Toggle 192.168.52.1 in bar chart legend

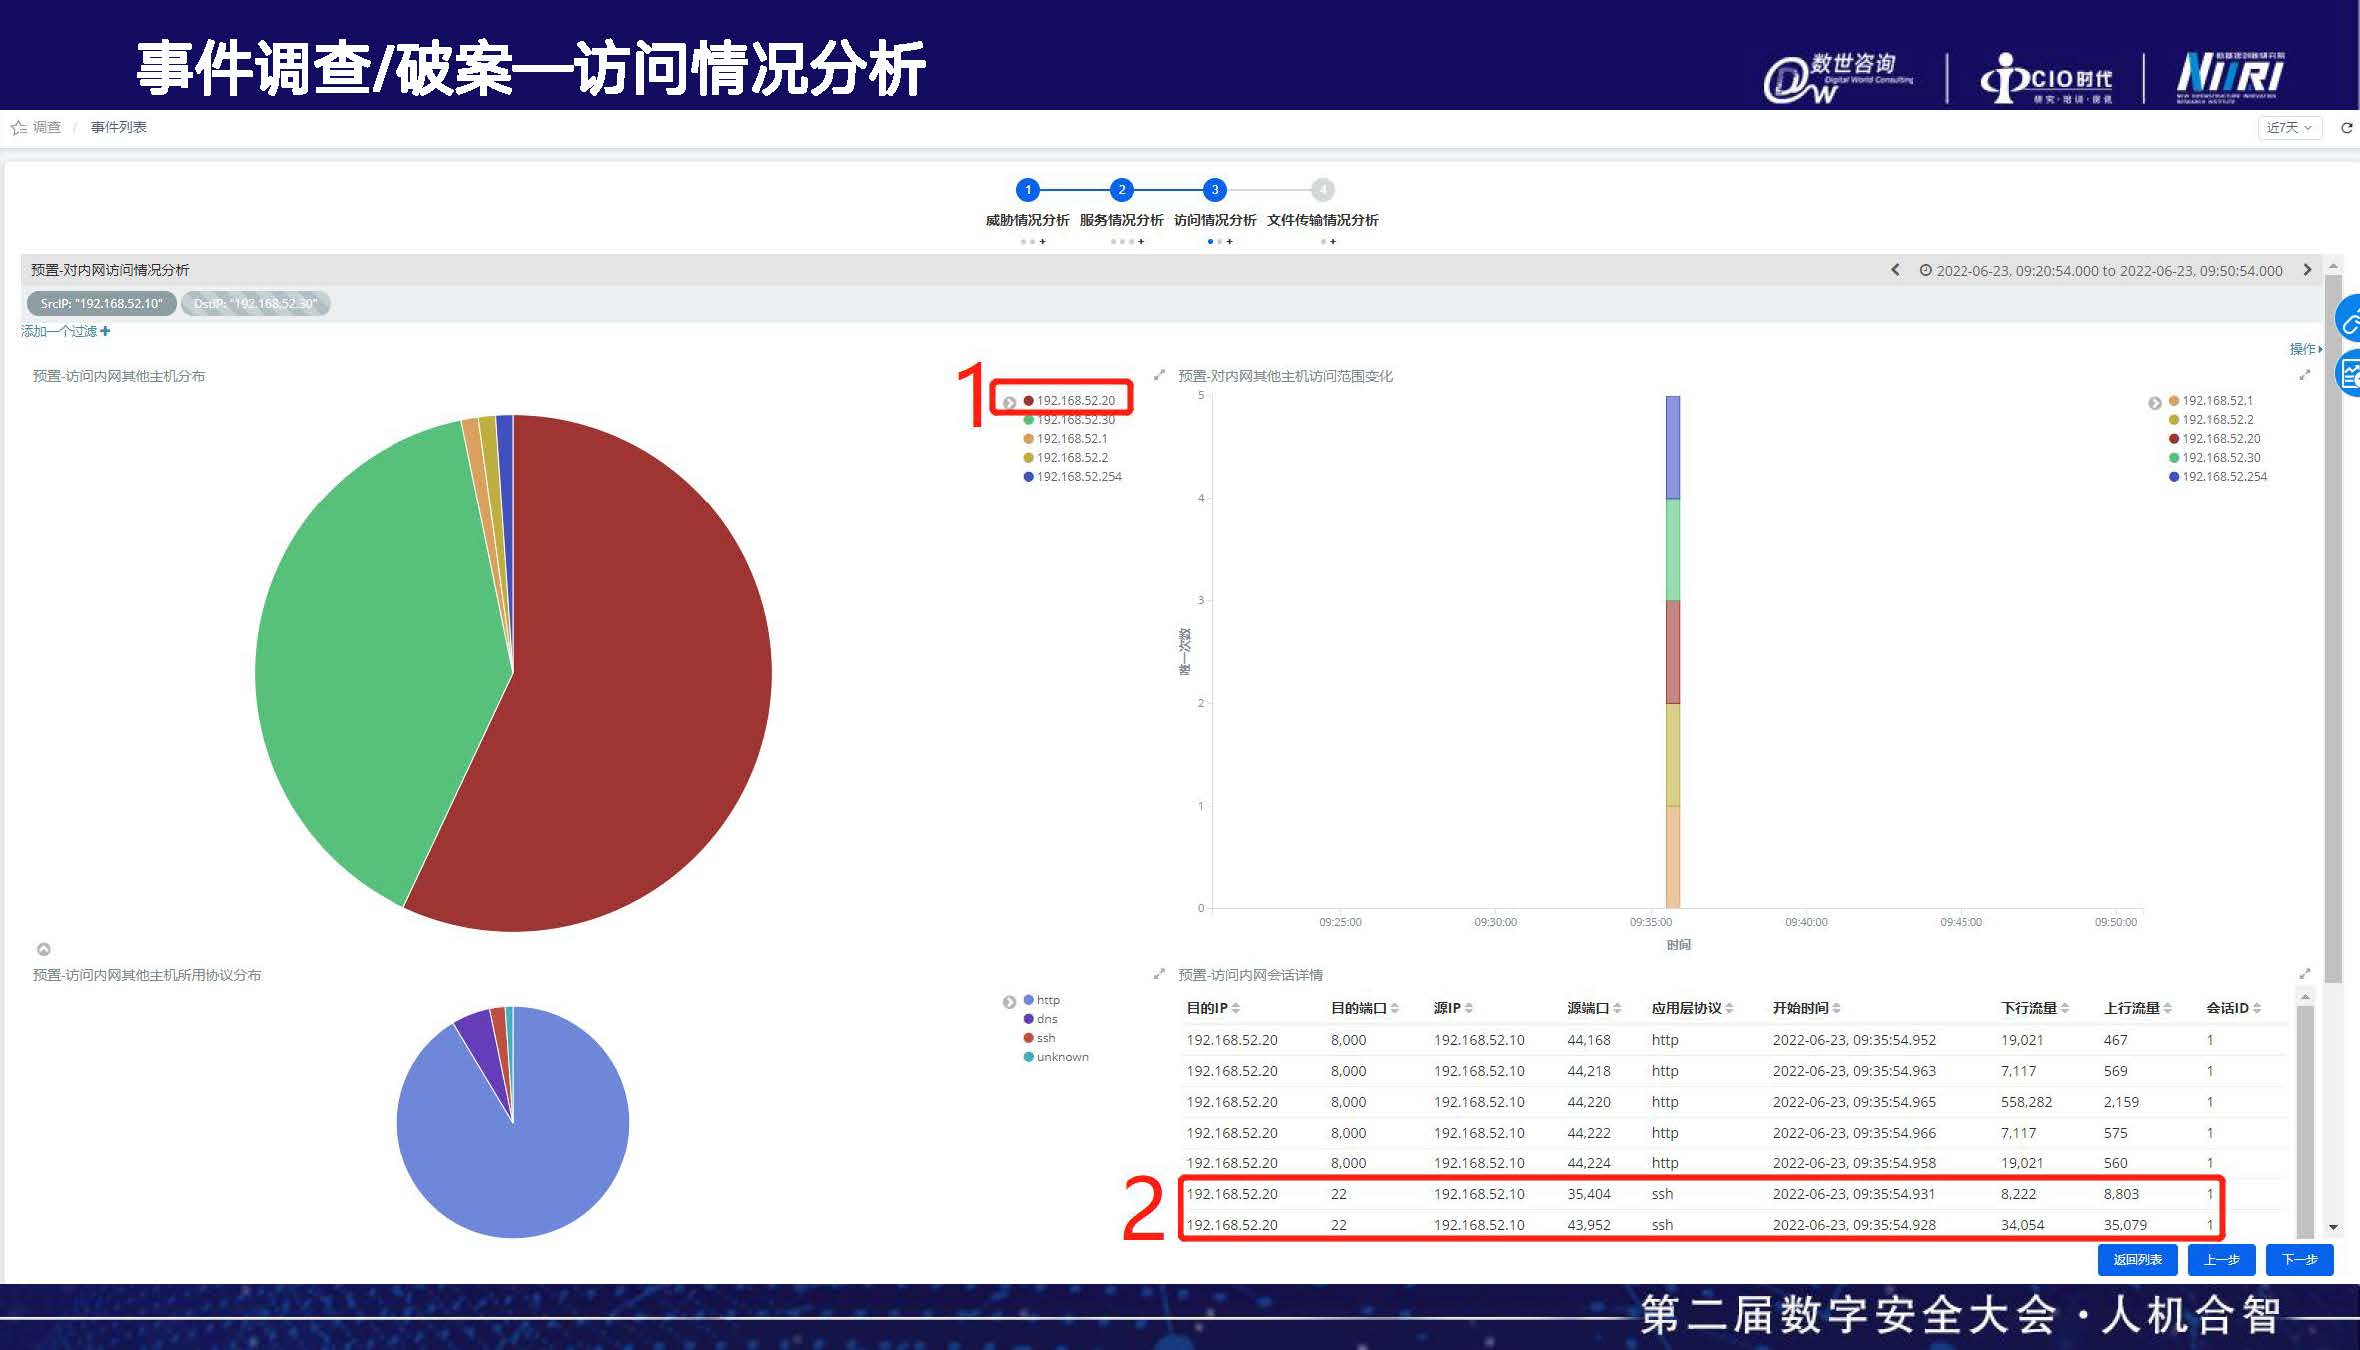(2211, 400)
